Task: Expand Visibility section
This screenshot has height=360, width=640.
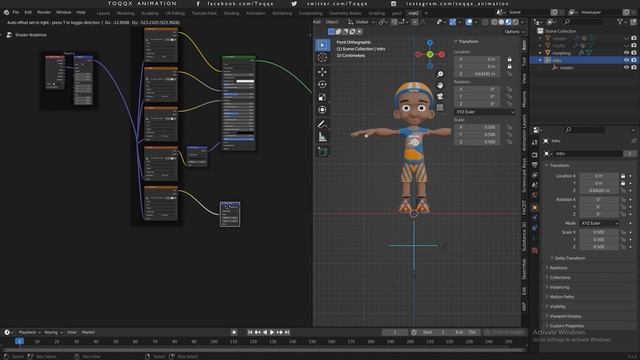Action: pos(557,307)
